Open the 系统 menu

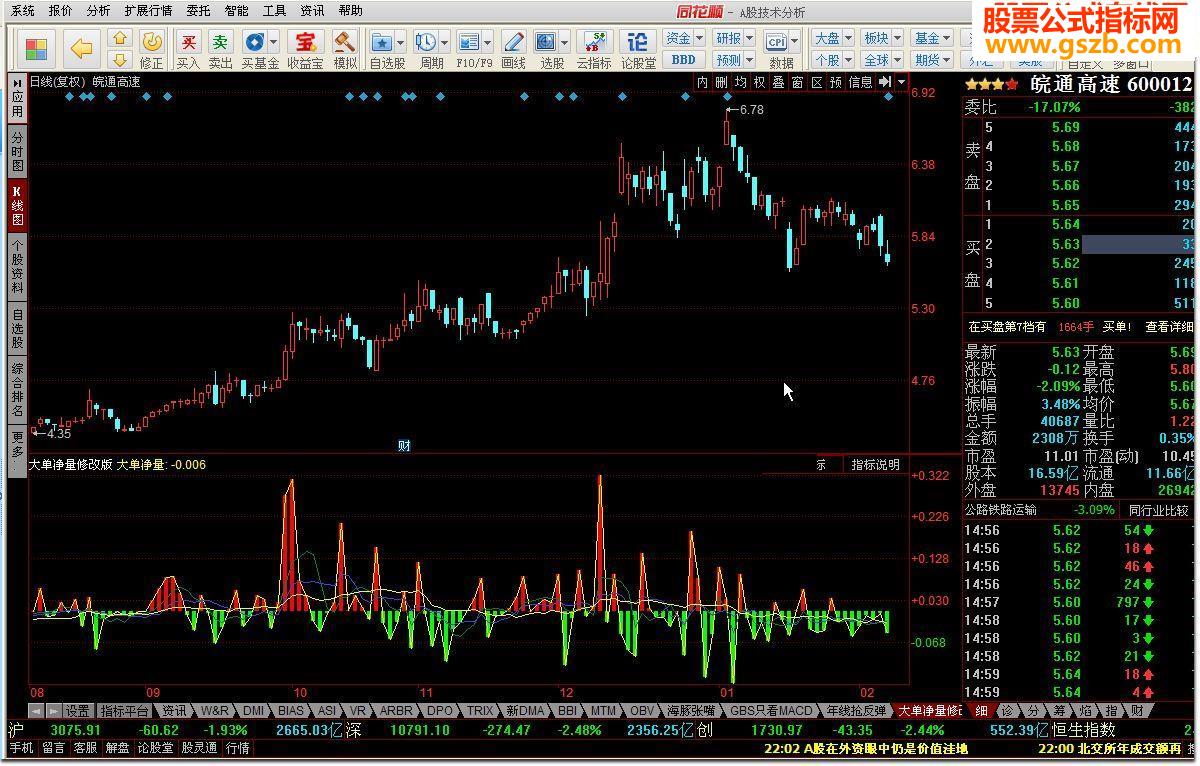coord(21,11)
